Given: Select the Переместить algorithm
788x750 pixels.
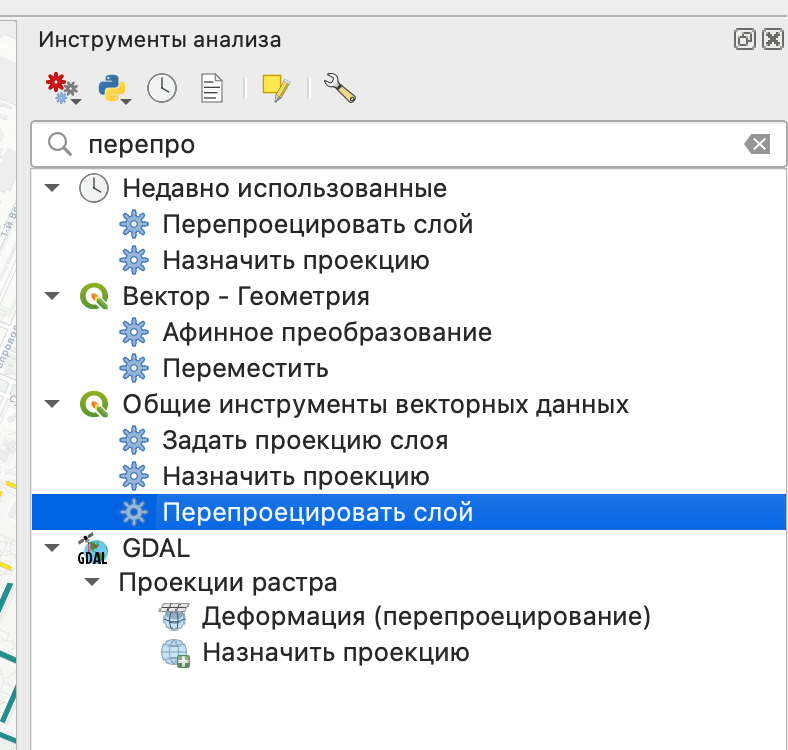Looking at the screenshot, I should pyautogui.click(x=245, y=368).
